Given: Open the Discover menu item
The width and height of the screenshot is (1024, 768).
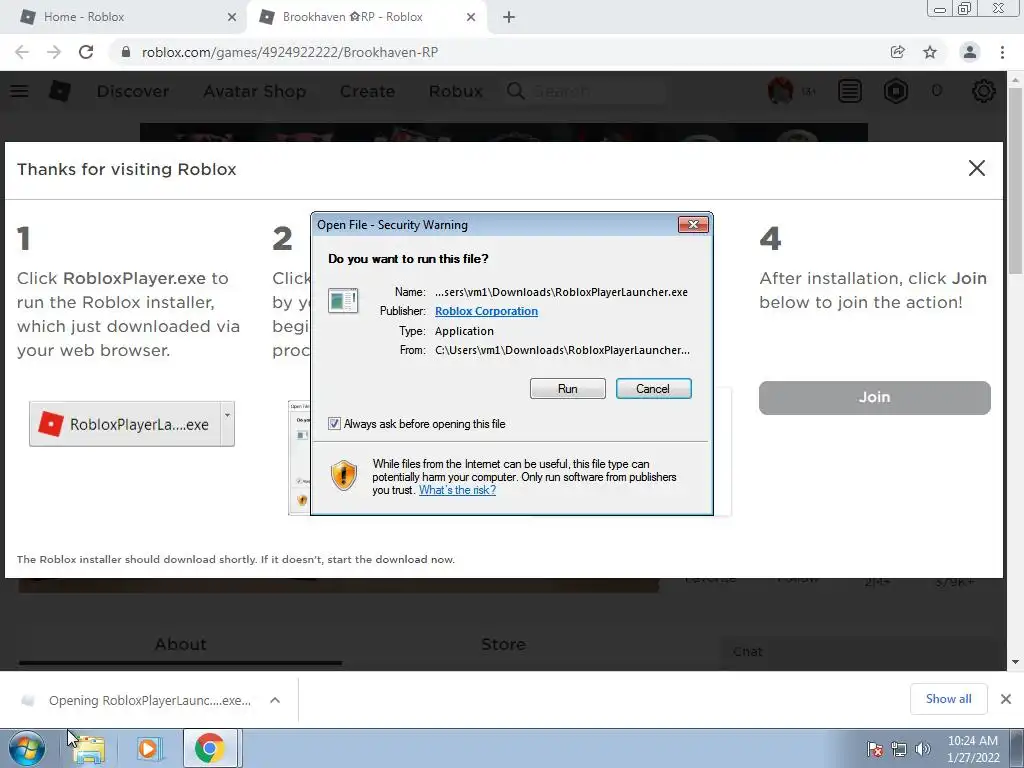Looking at the screenshot, I should click(x=133, y=91).
